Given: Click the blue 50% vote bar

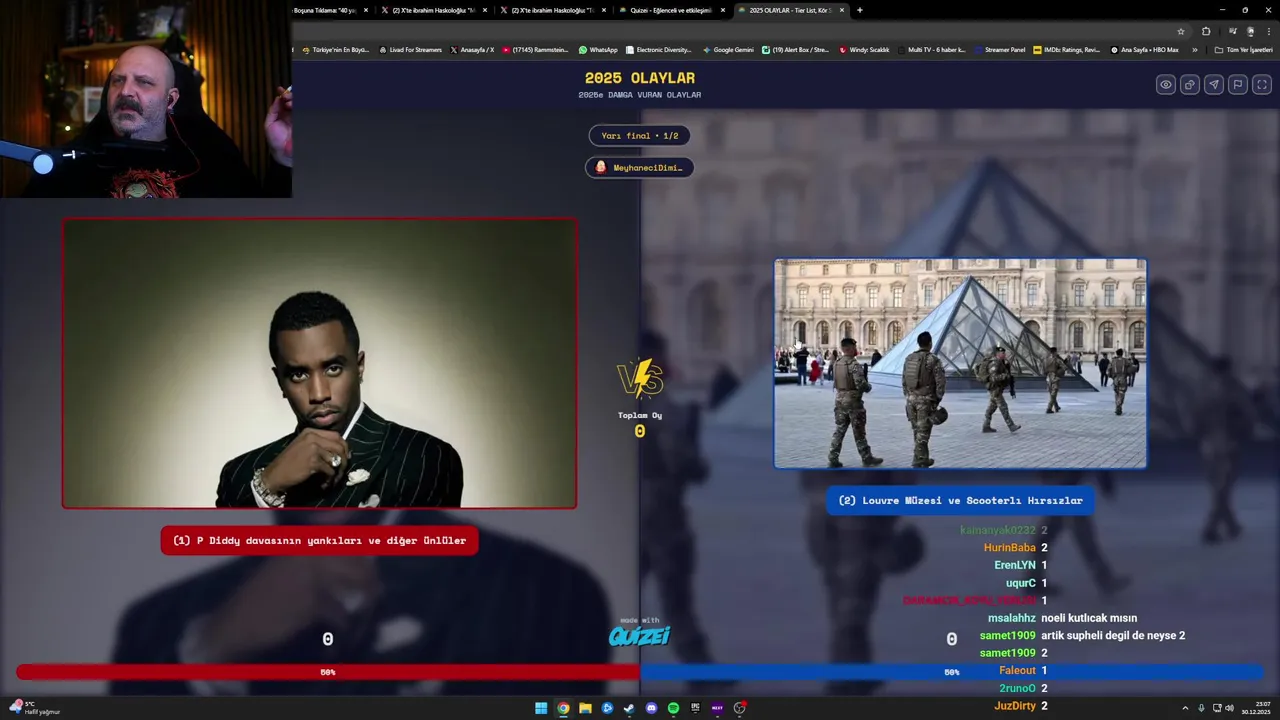Looking at the screenshot, I should coord(952,672).
